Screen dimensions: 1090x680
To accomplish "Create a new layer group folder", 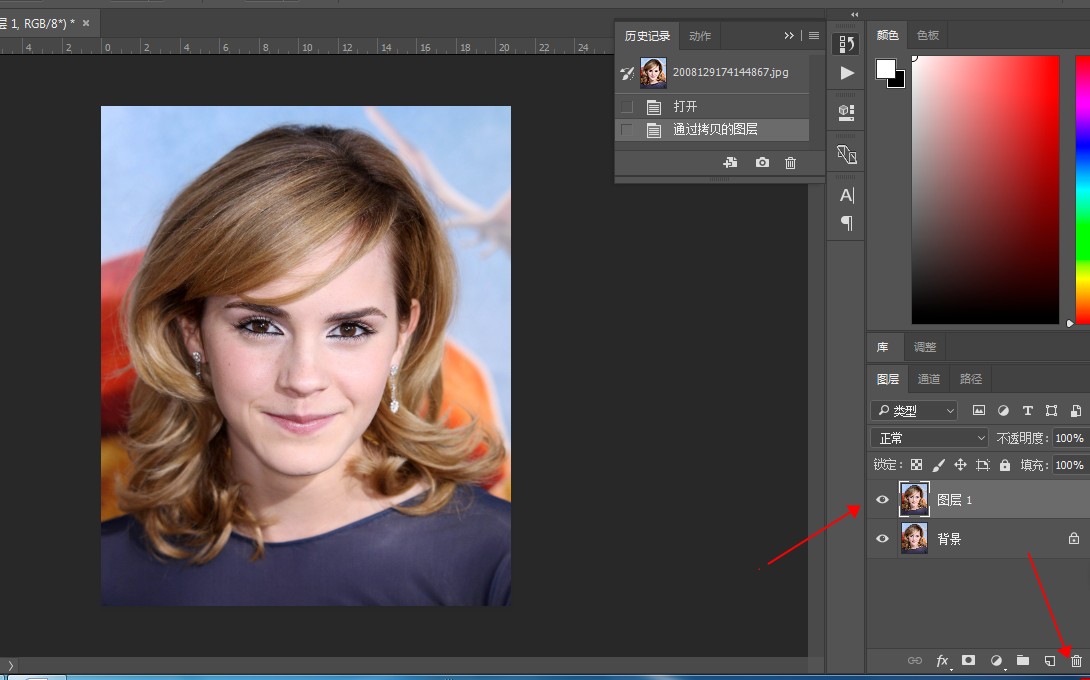I will pos(1023,661).
